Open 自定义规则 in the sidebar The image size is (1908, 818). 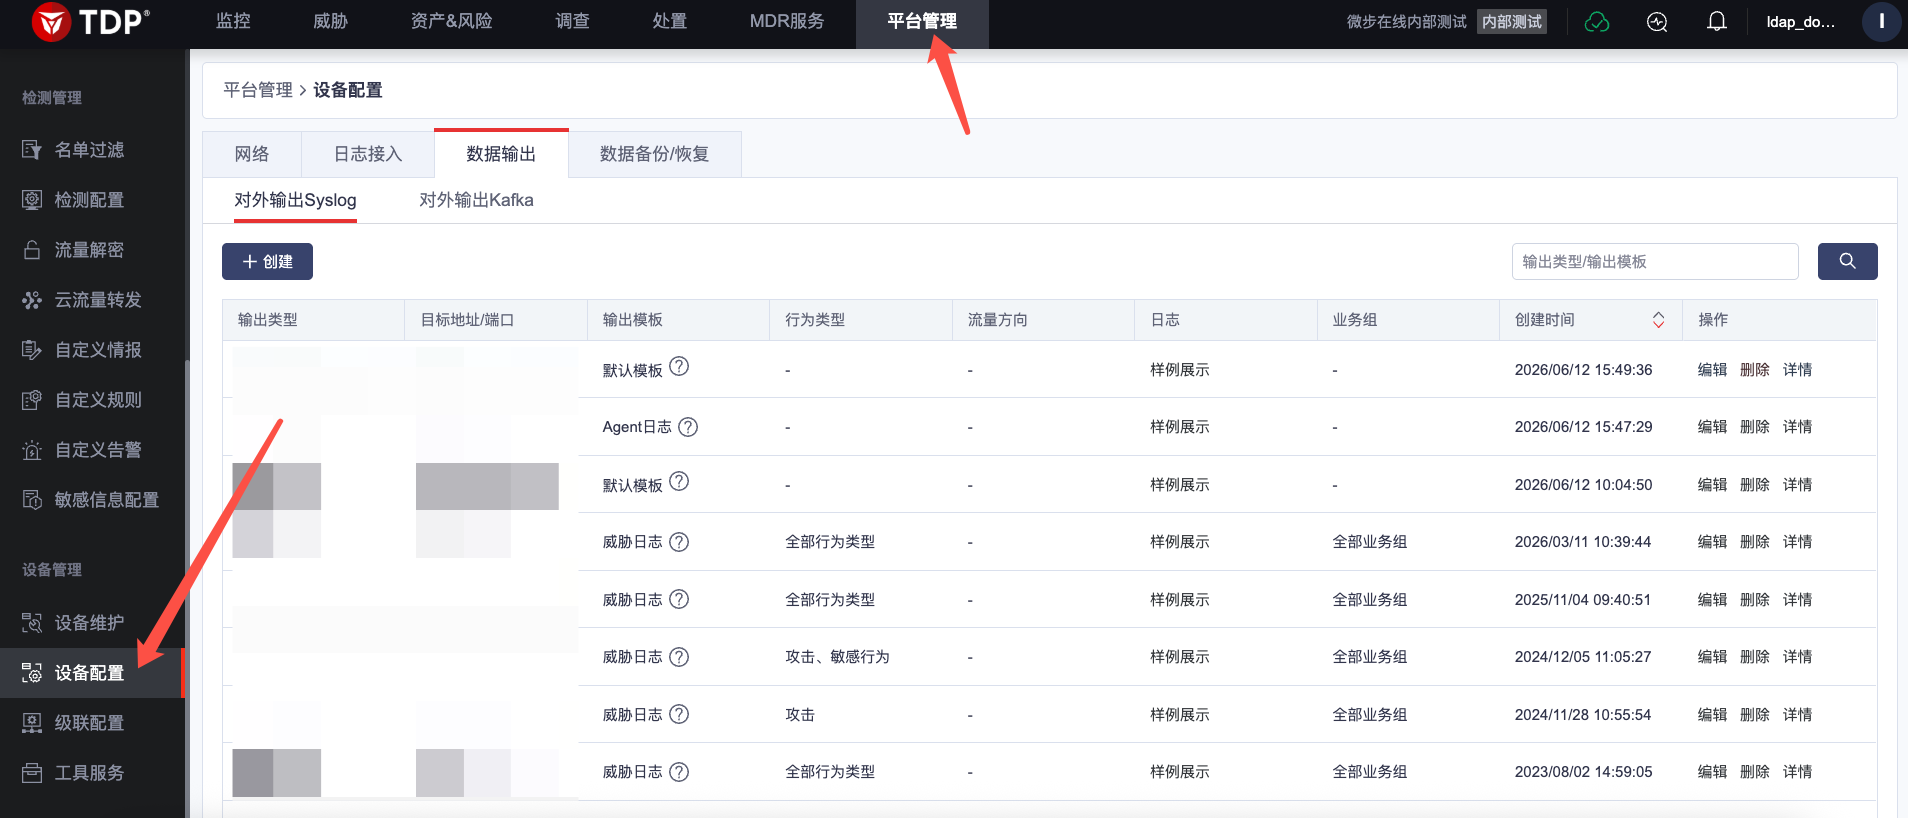coord(97,400)
